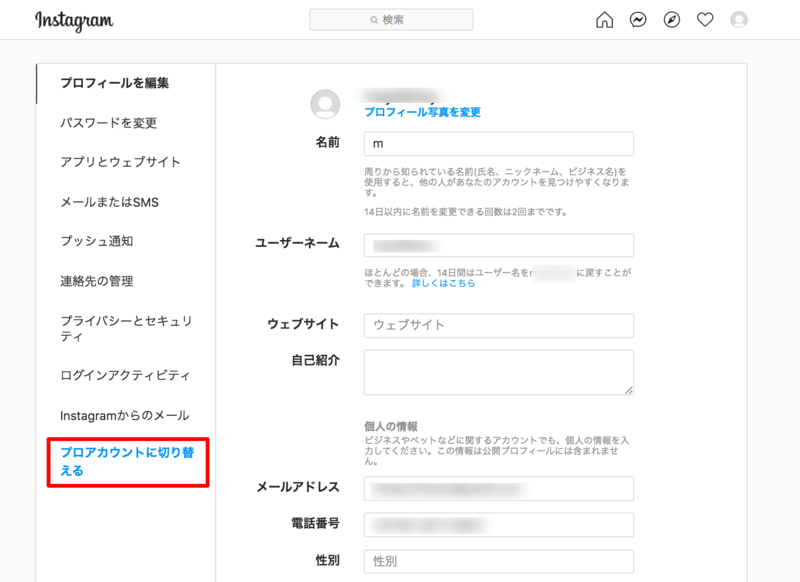The width and height of the screenshot is (800, 582).
Task: Click the 個人の情報 heading text
Action: (391, 426)
